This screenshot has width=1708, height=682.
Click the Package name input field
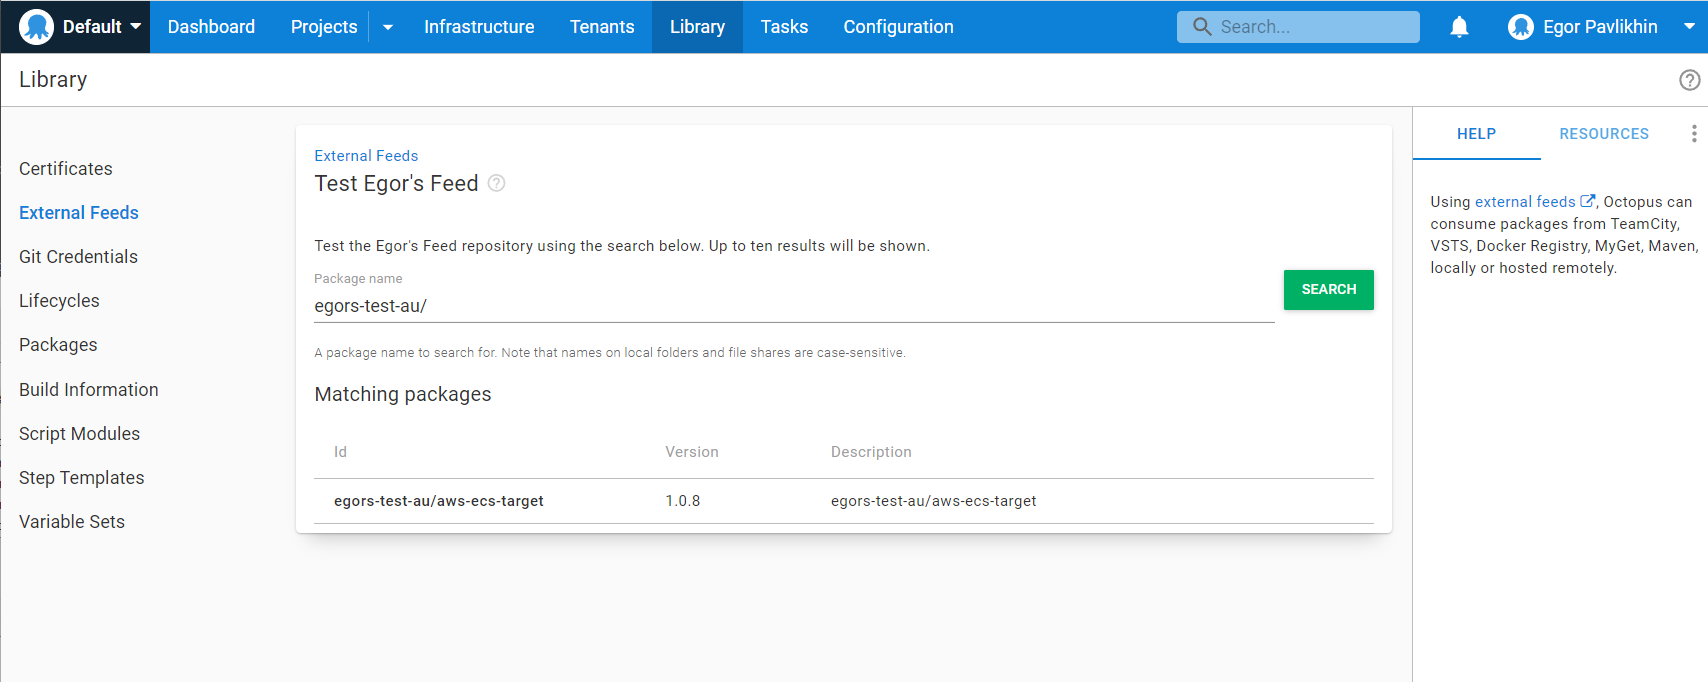click(793, 306)
